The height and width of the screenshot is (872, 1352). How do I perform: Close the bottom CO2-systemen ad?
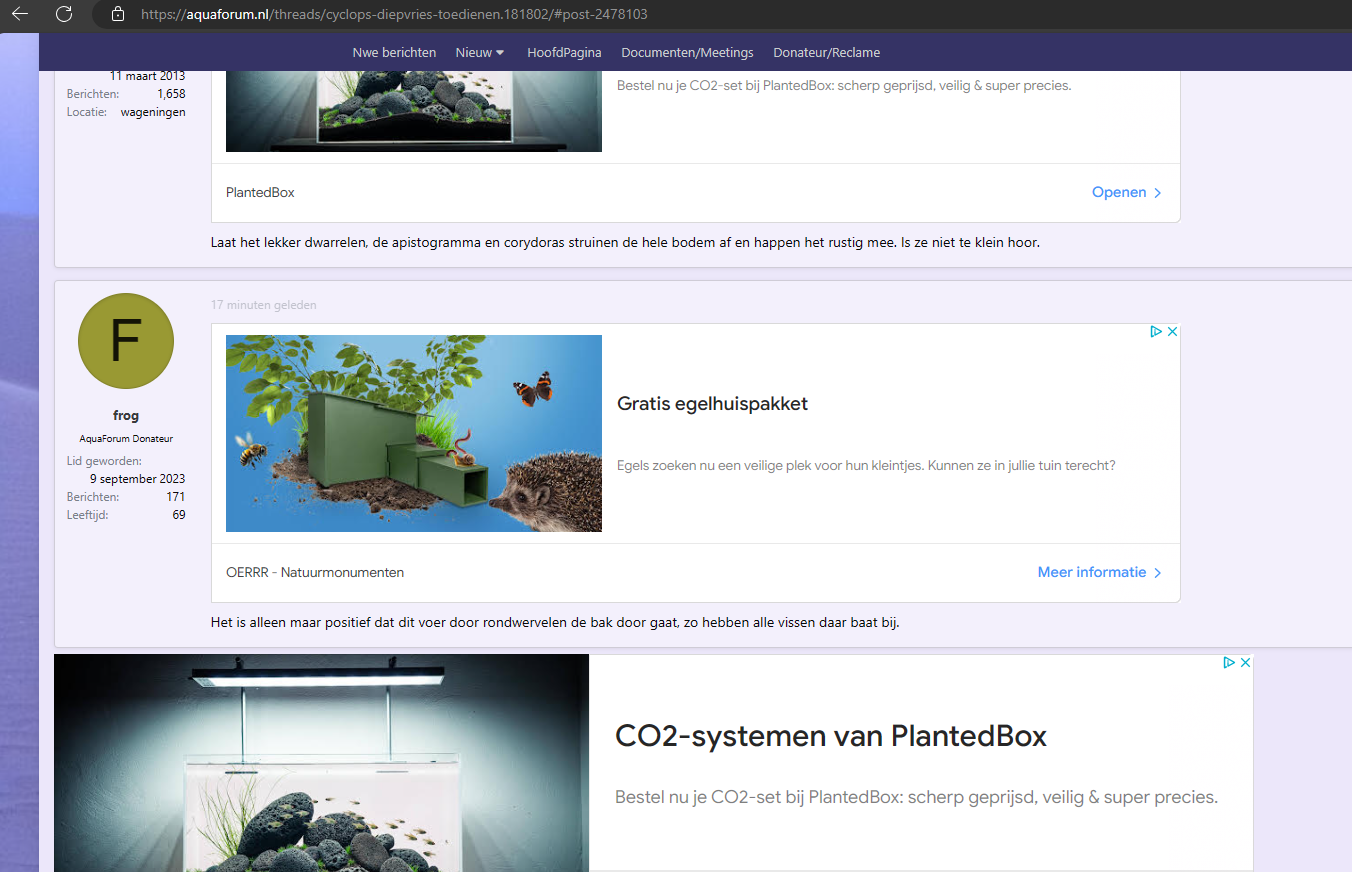pyautogui.click(x=1246, y=662)
